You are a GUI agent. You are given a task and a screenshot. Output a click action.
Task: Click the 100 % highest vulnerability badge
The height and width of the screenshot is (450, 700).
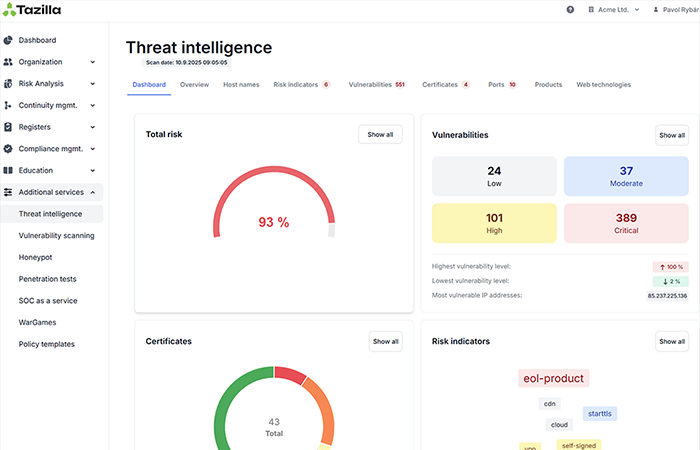tap(671, 267)
